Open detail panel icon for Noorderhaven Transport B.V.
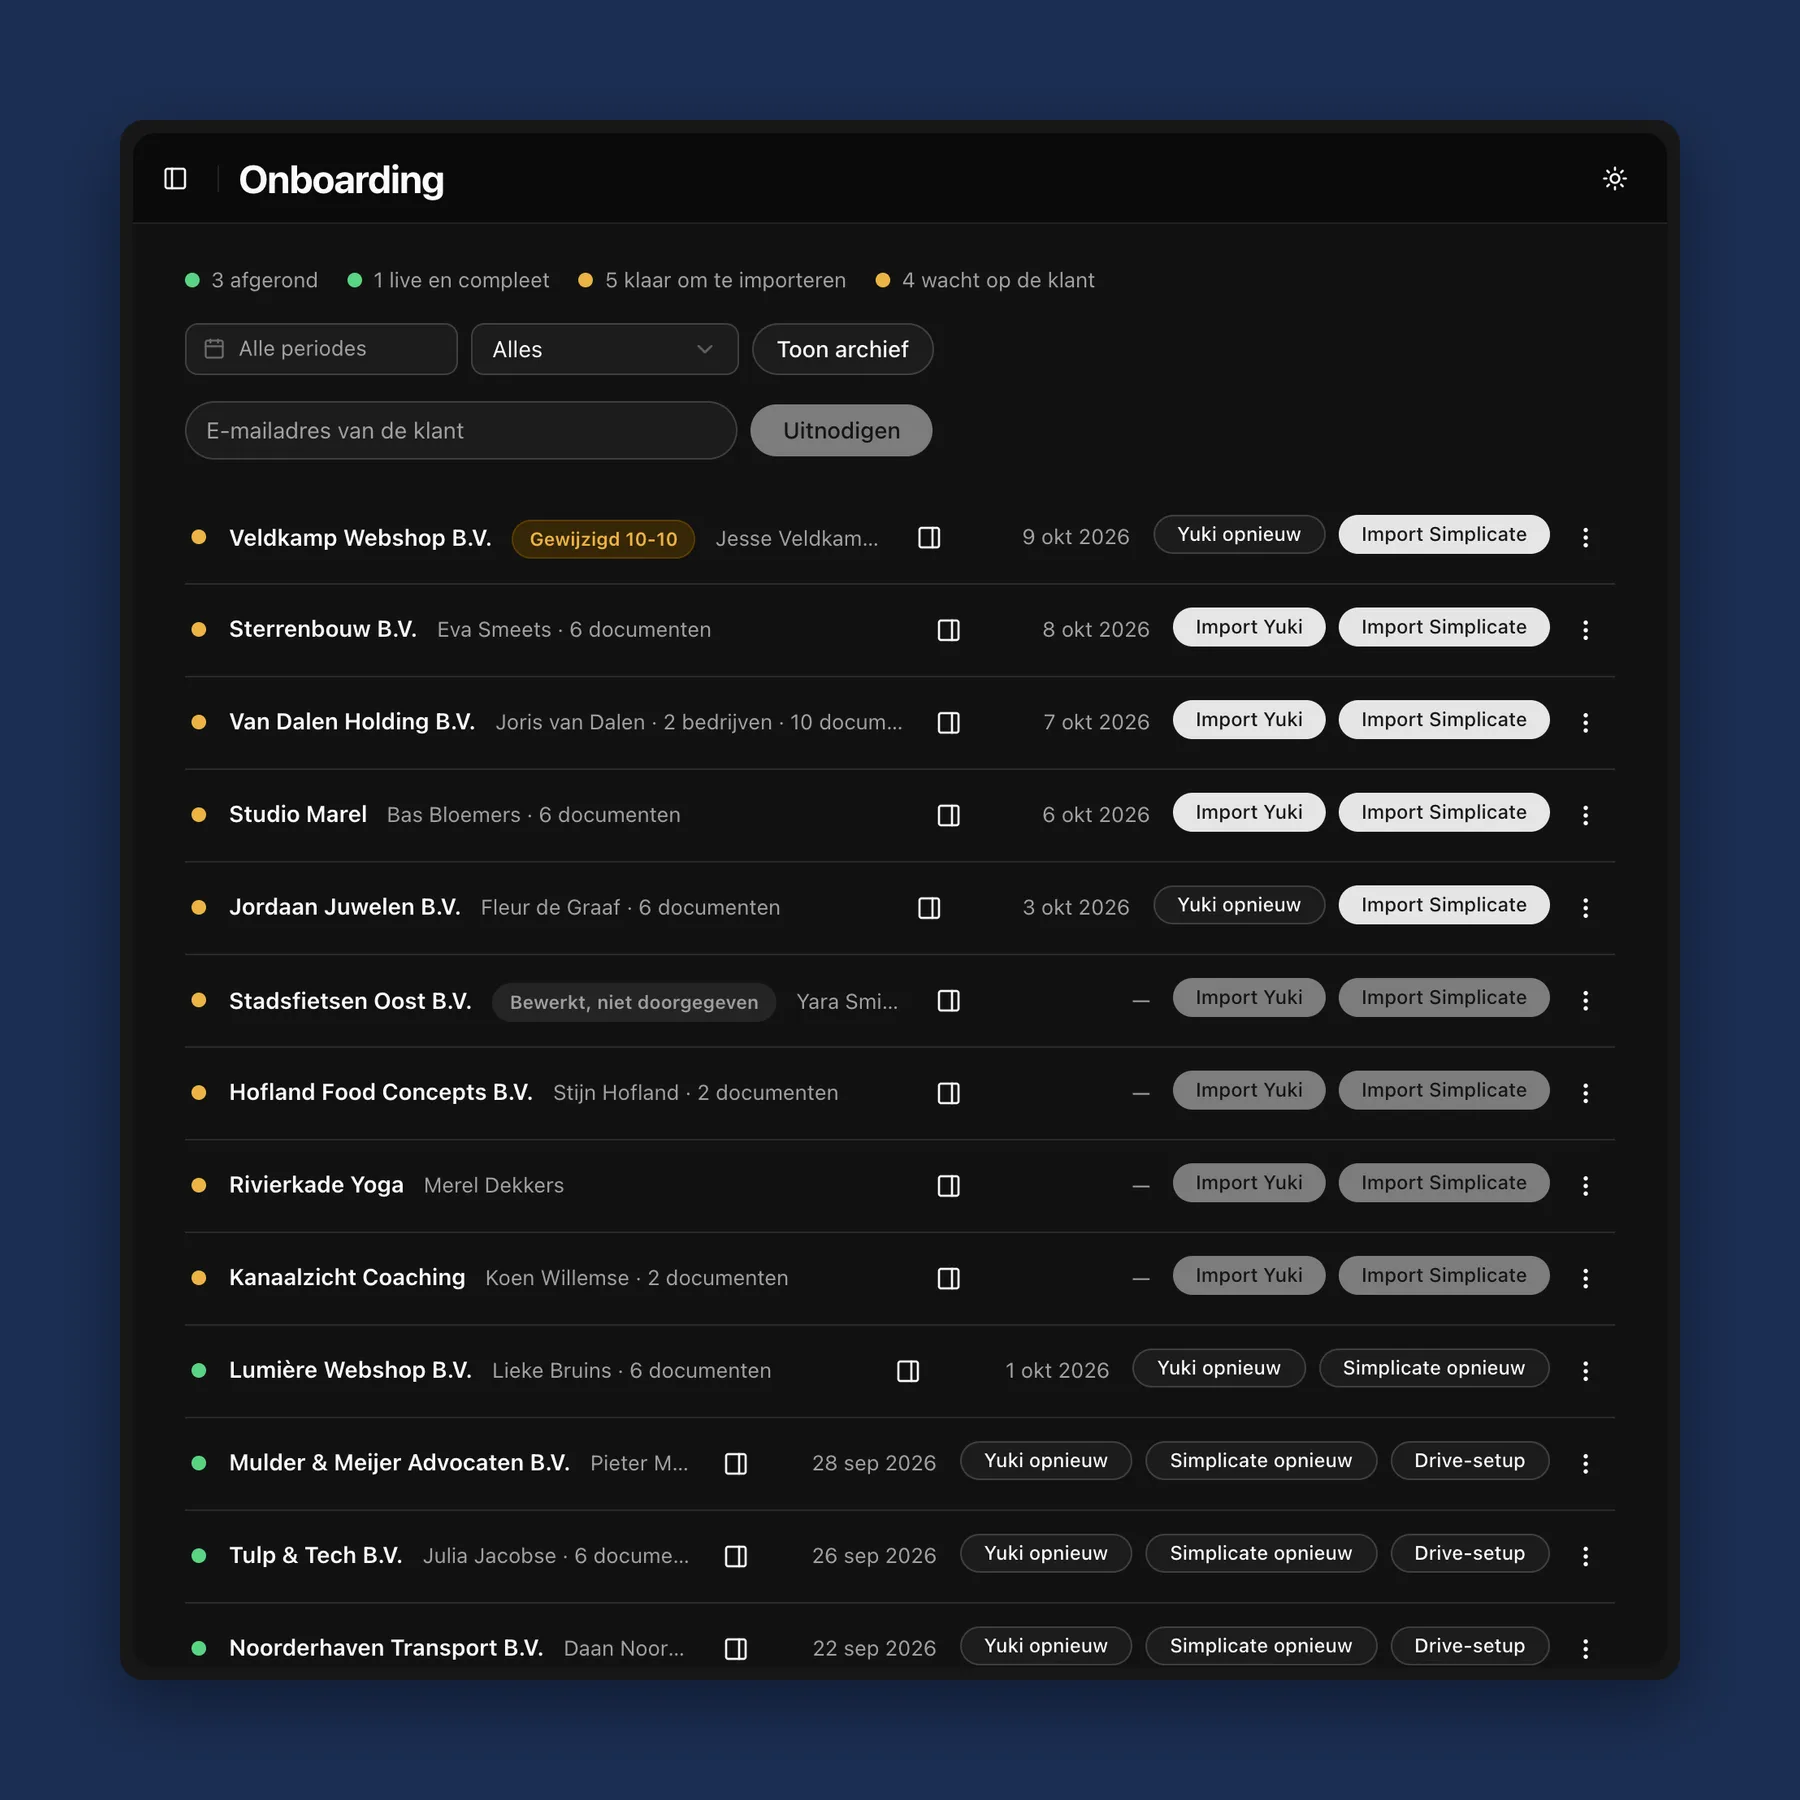The image size is (1800, 1800). [736, 1649]
